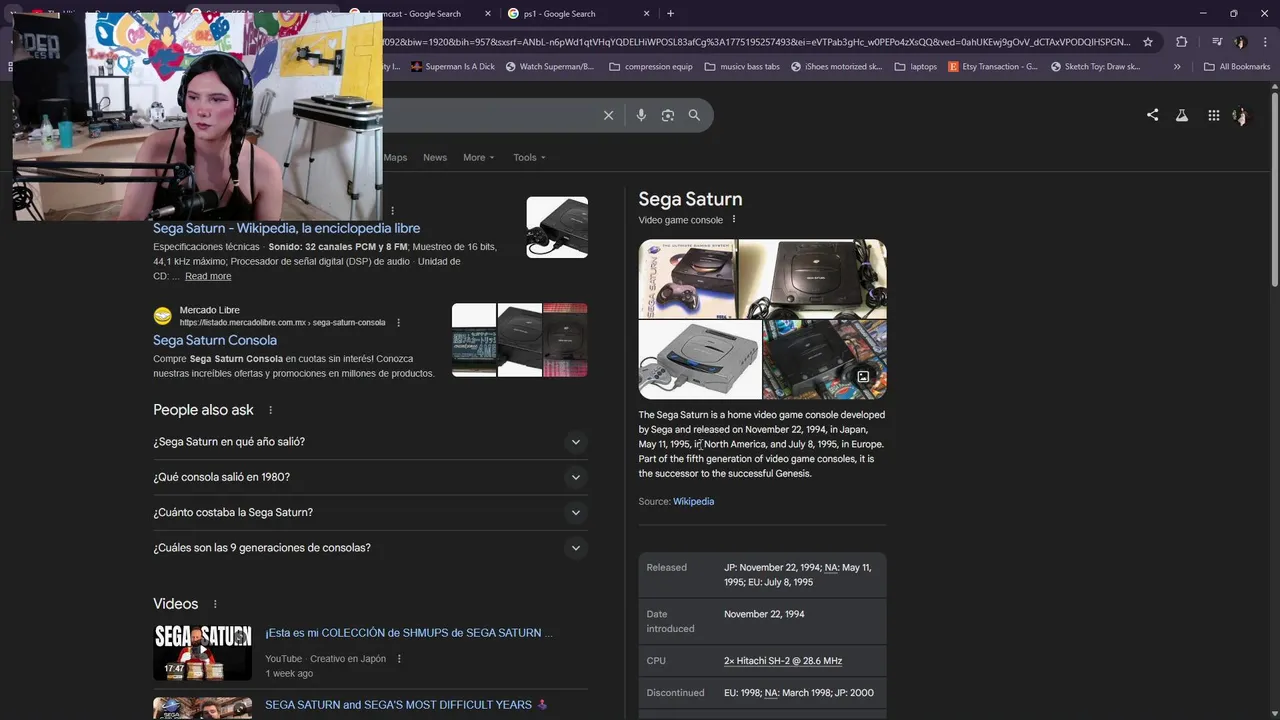
Task: Expand '¿Sega Saturn en qué año salió?' question
Action: (x=370, y=442)
